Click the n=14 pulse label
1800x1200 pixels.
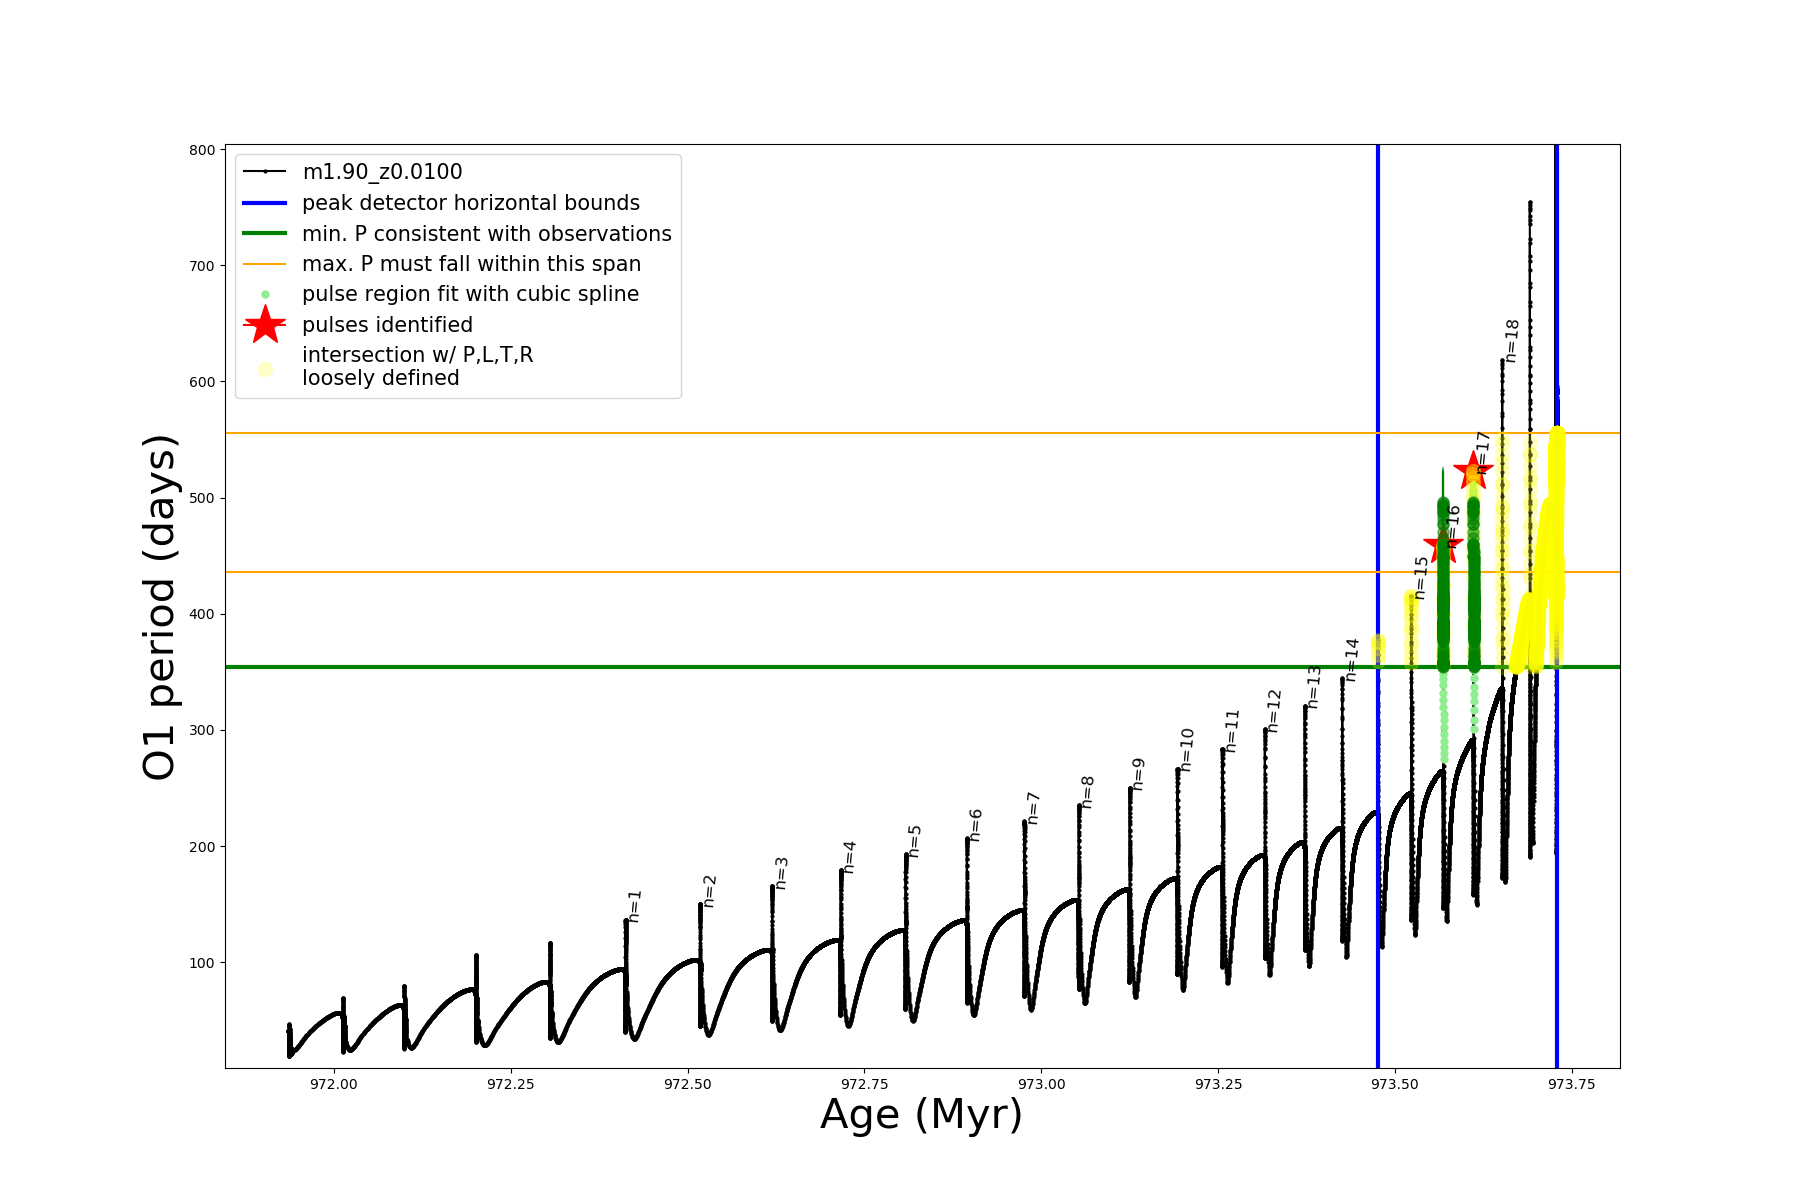[1352, 660]
